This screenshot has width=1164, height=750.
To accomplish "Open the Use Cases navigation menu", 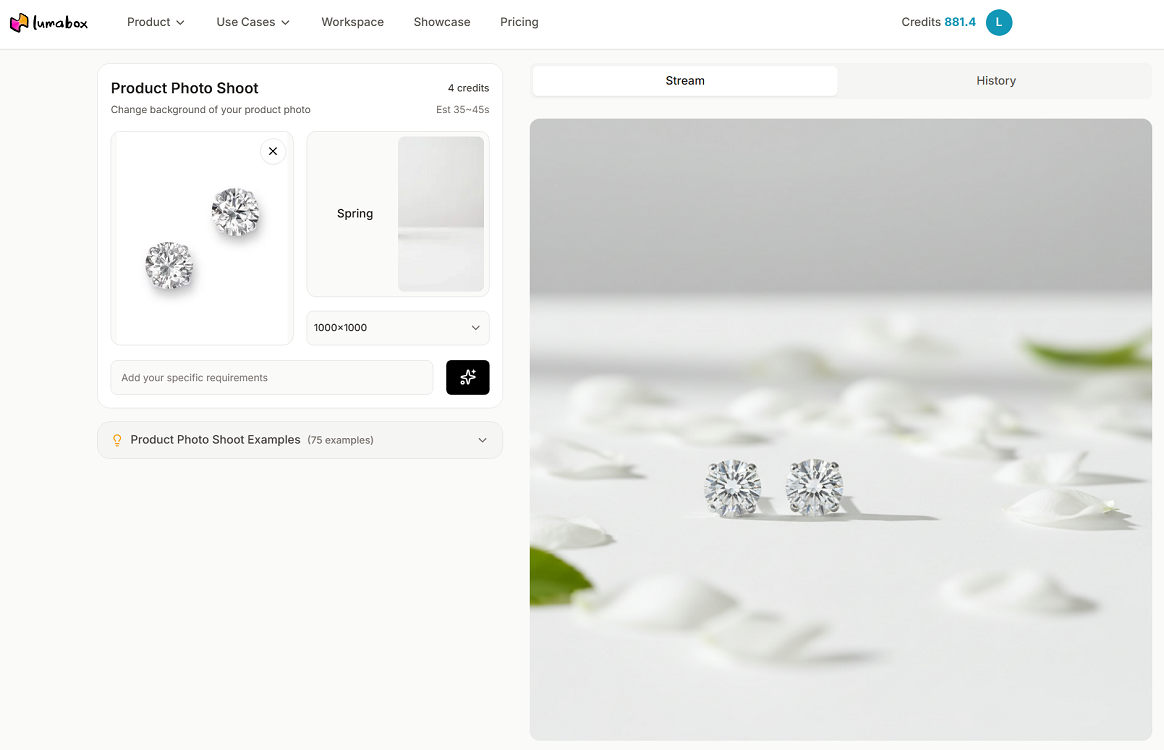I will coord(253,22).
